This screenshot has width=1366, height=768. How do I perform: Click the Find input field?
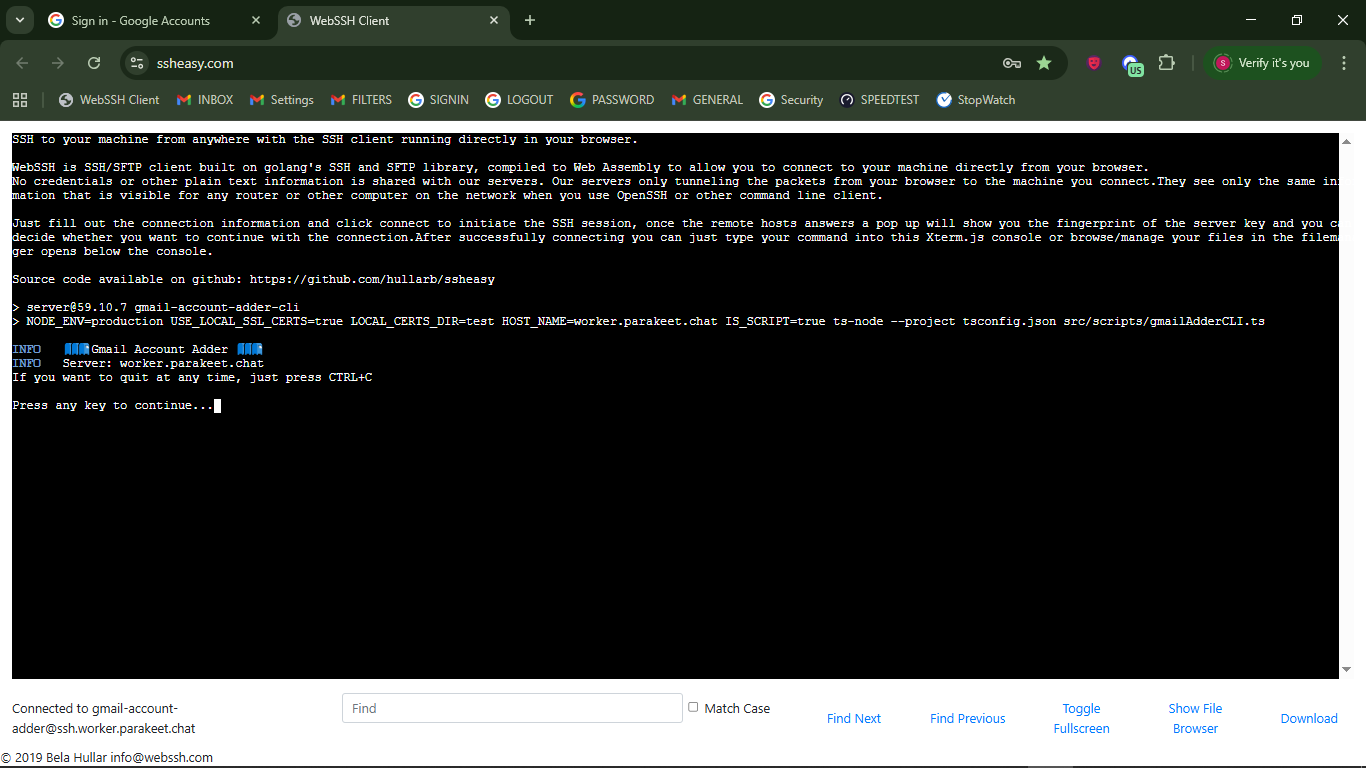511,708
